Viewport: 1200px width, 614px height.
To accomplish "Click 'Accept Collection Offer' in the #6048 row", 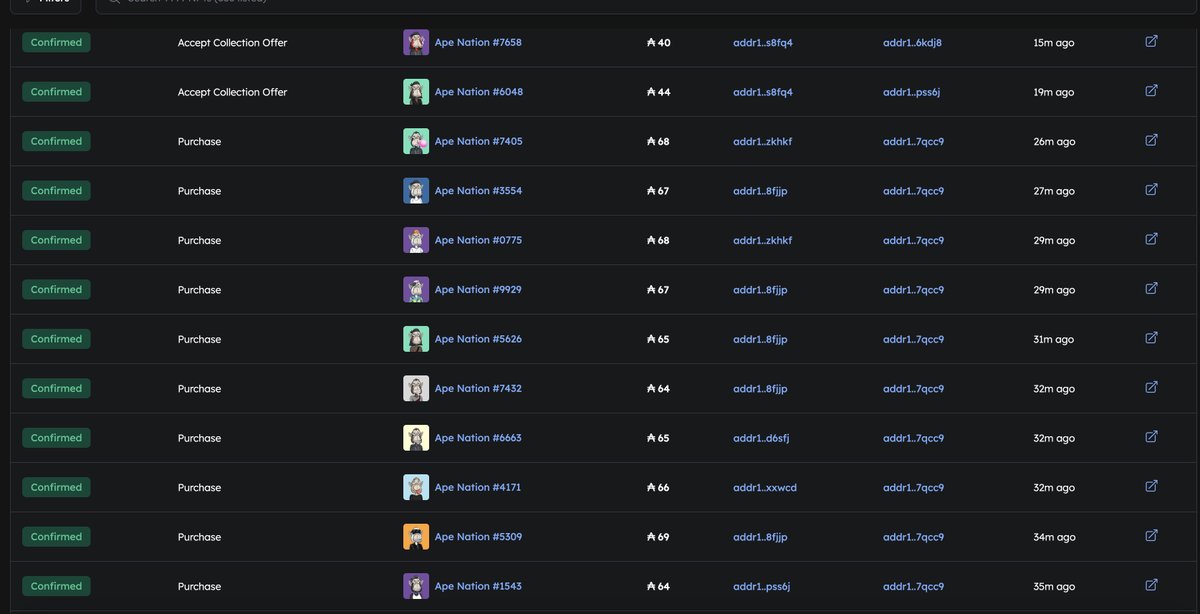I will 232,92.
